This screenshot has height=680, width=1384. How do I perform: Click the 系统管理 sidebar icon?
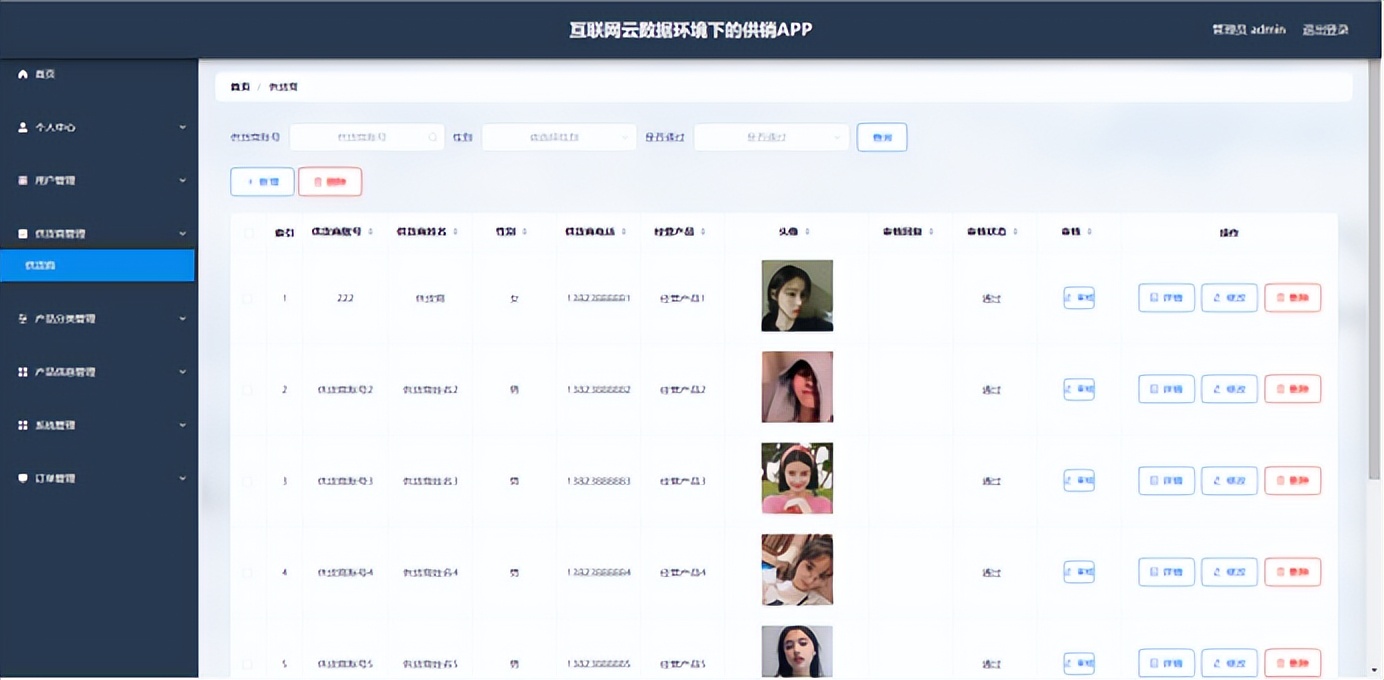[22, 424]
